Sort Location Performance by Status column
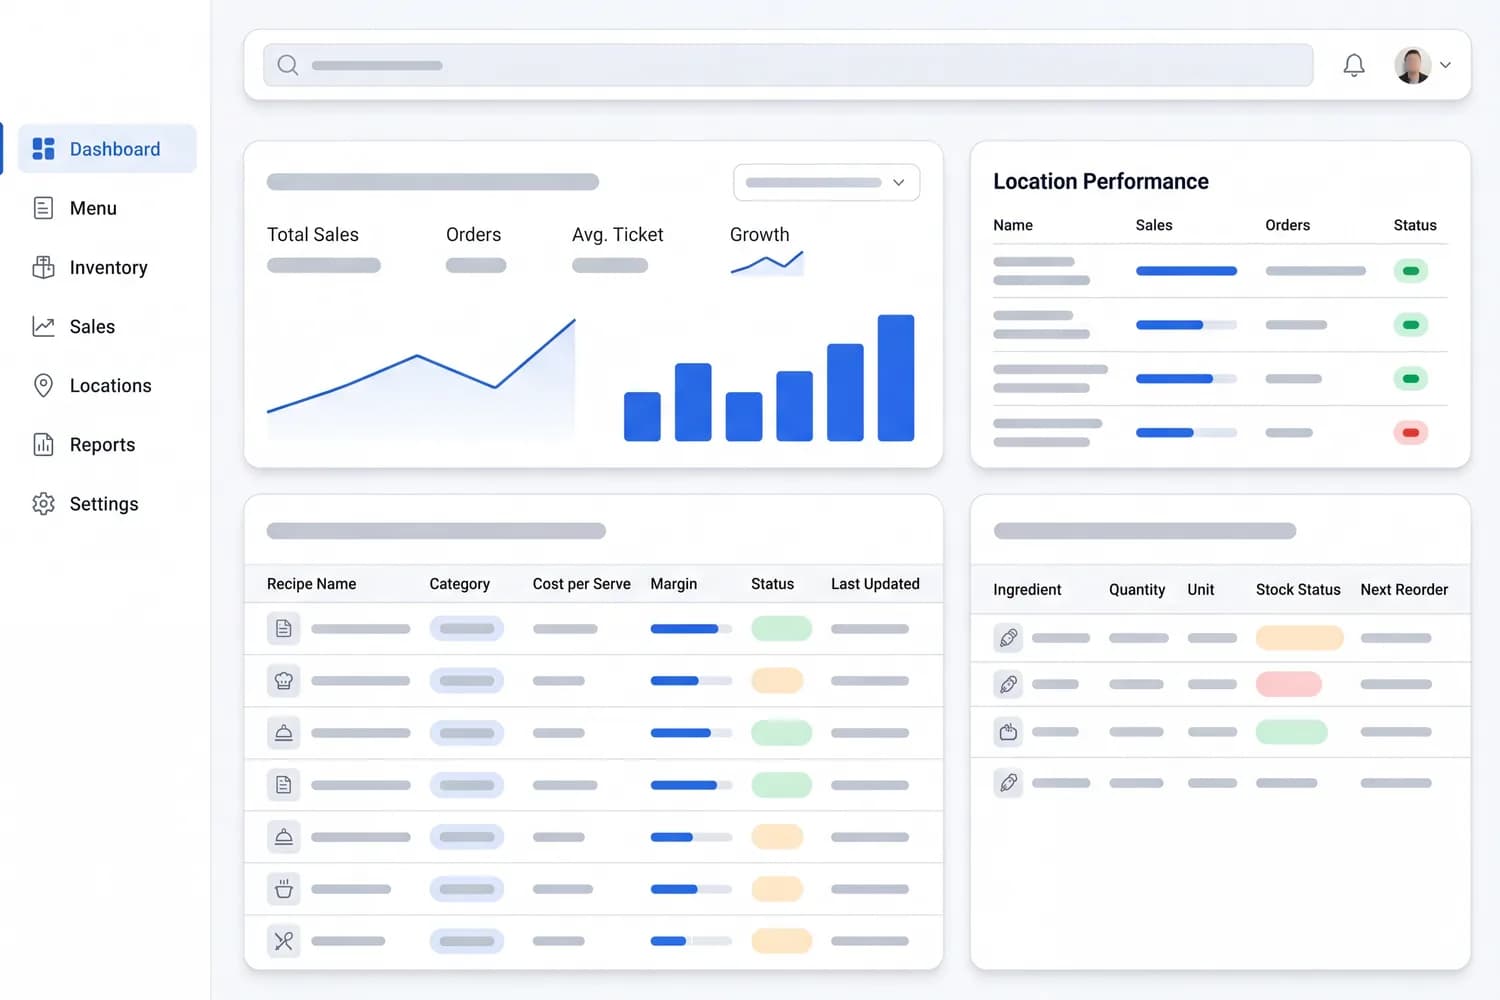 click(x=1415, y=225)
